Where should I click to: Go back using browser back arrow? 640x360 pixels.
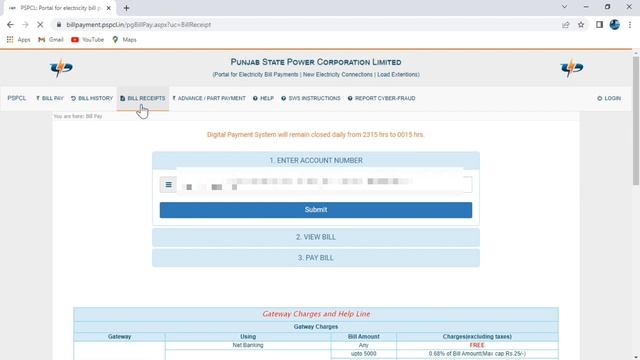click(10, 25)
